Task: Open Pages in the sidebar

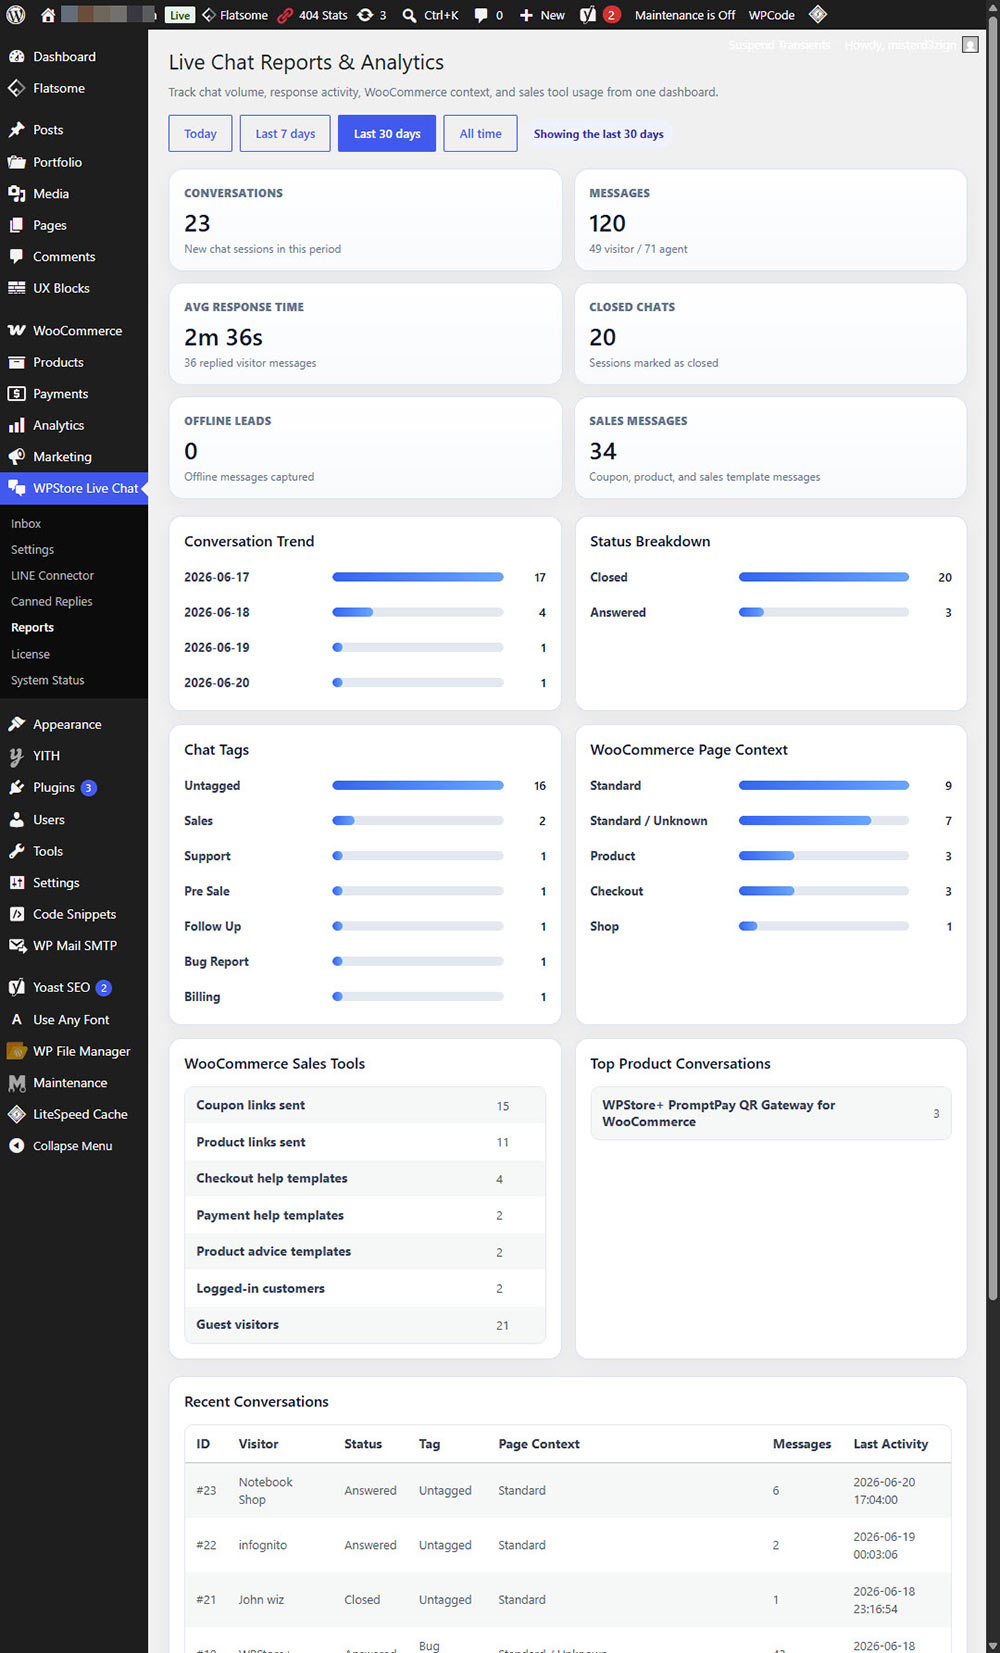Action: (x=74, y=225)
